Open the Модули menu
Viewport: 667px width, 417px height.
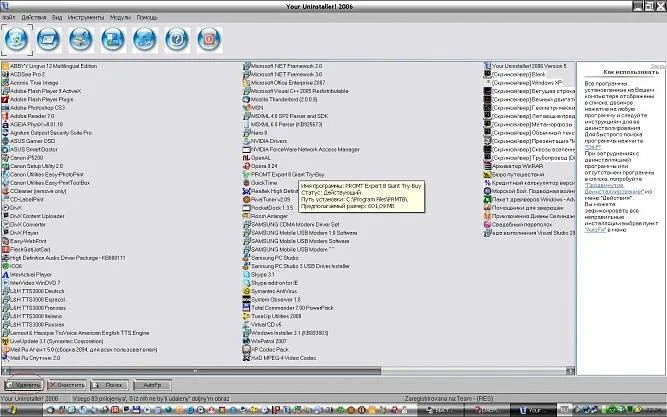coord(120,17)
